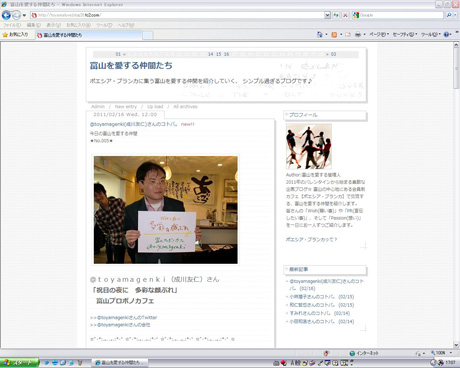Screen dimensions: 460x368
Task: Click calendar day 16 in blog header
Action: 227,54
